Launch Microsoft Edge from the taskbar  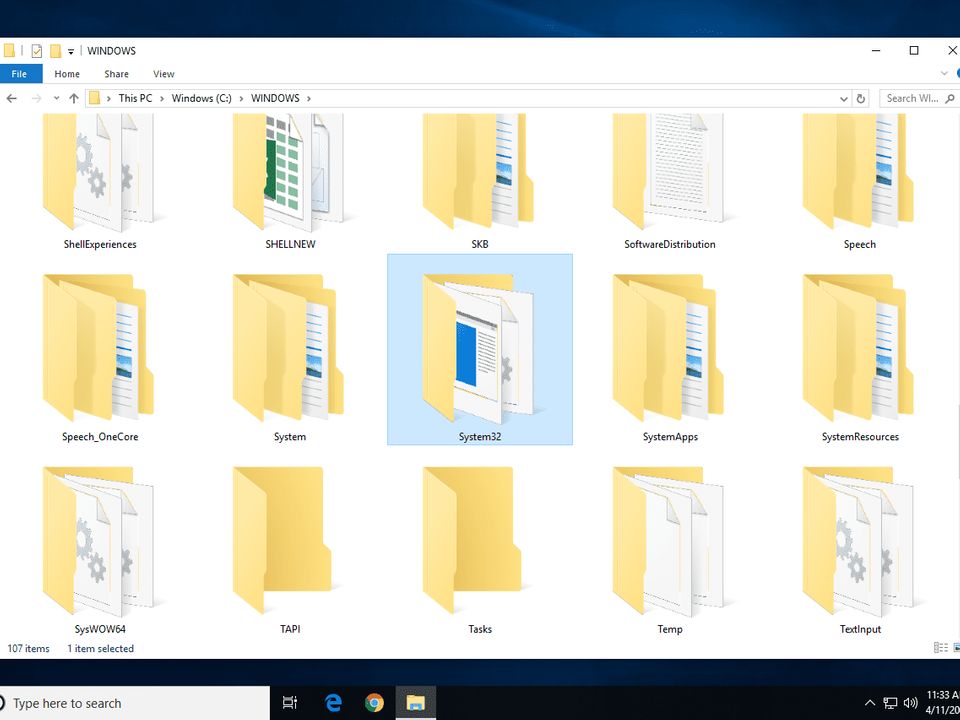point(333,702)
